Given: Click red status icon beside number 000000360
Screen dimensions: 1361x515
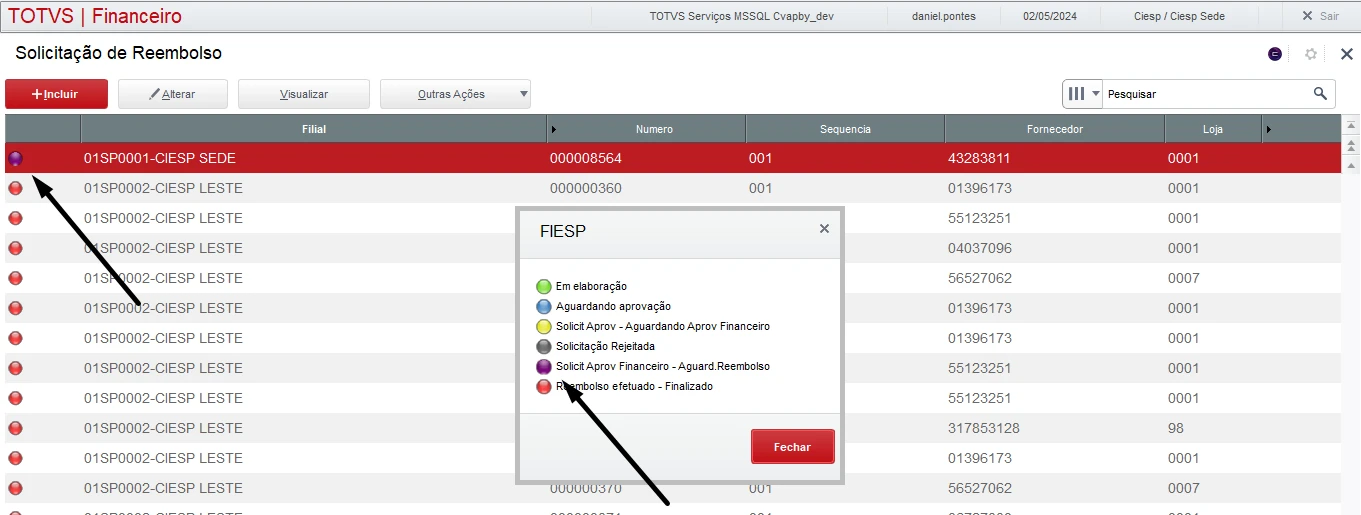Looking at the screenshot, I should (16, 188).
